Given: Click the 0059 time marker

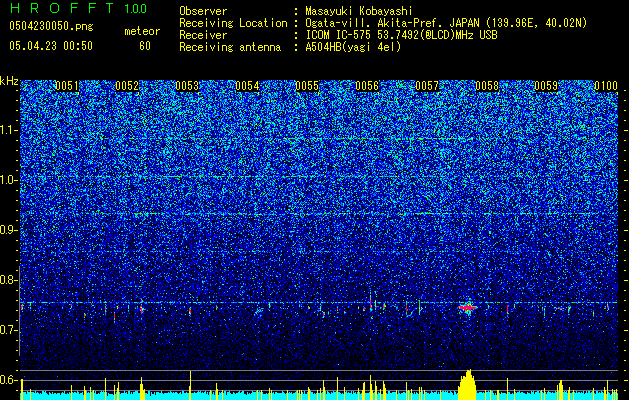Looking at the screenshot, I should pyautogui.click(x=546, y=86).
